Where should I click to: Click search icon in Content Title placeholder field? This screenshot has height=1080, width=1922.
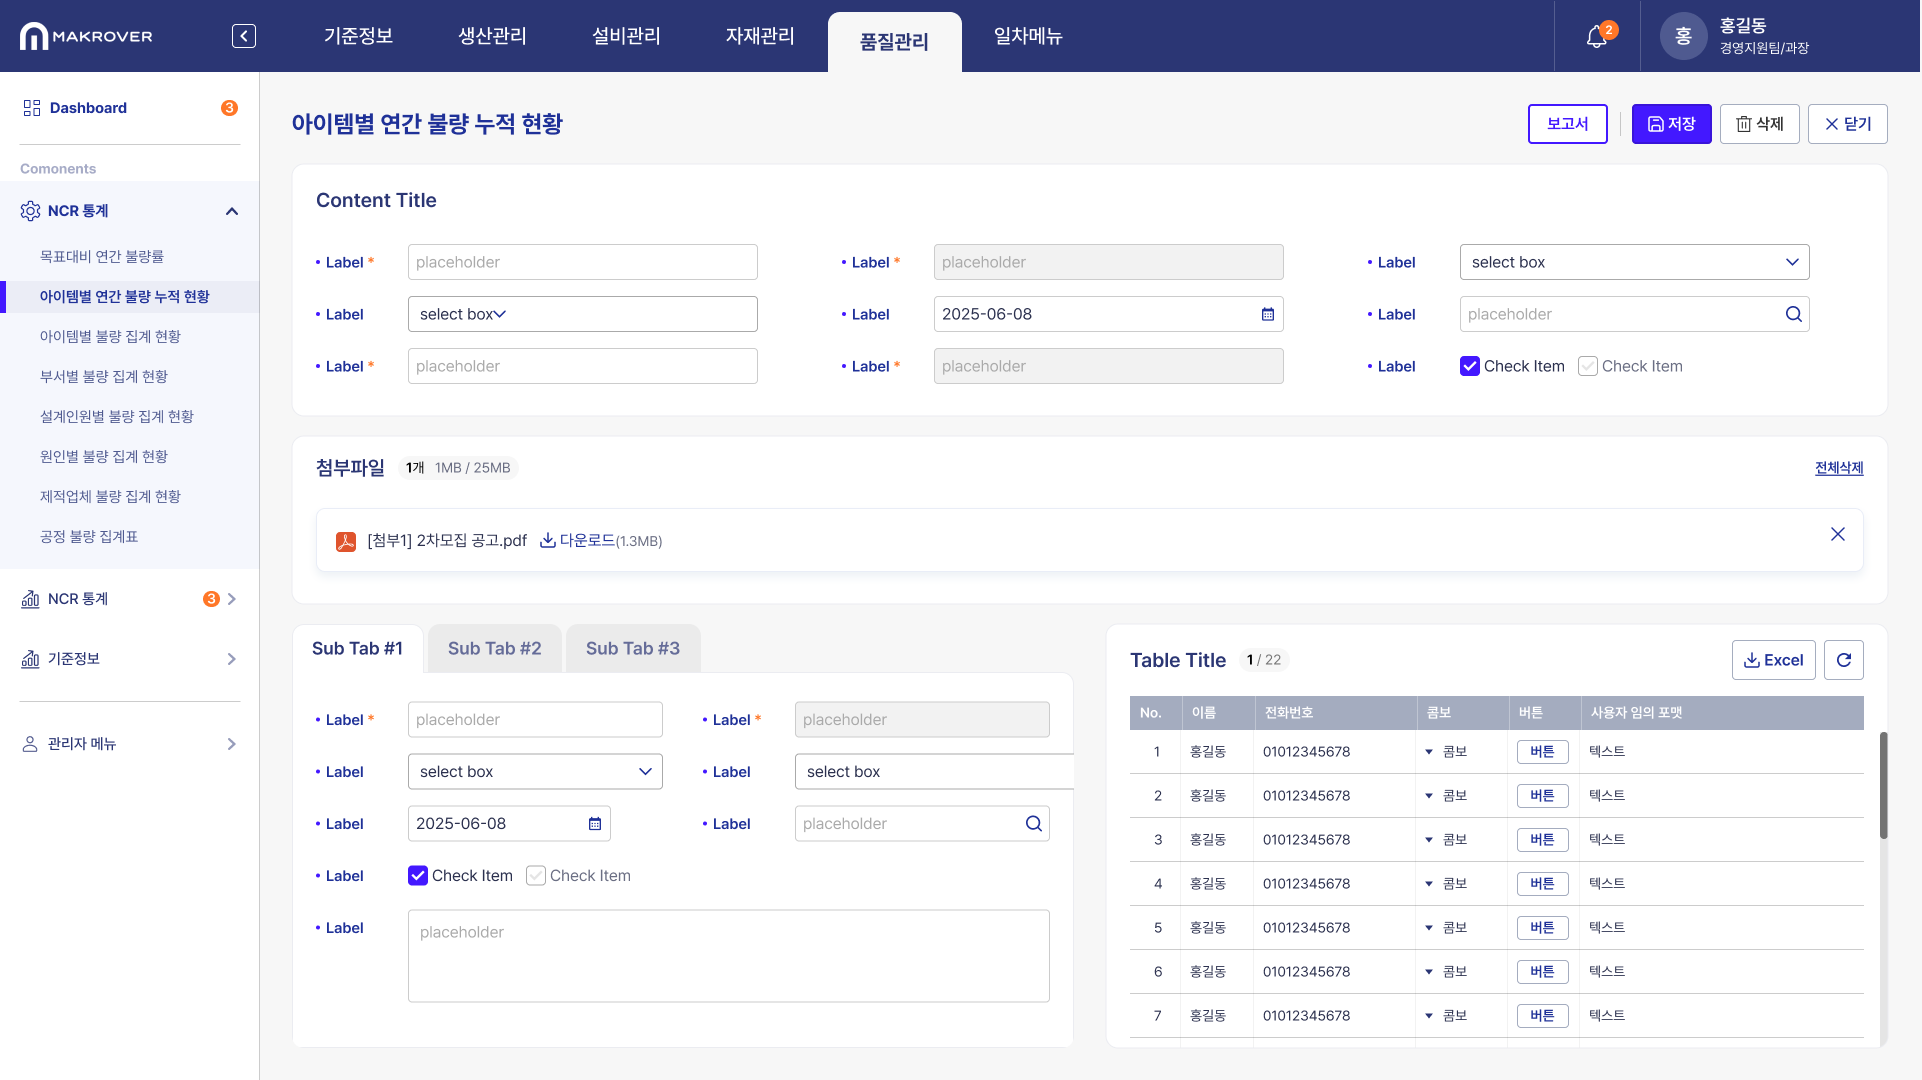(1793, 314)
